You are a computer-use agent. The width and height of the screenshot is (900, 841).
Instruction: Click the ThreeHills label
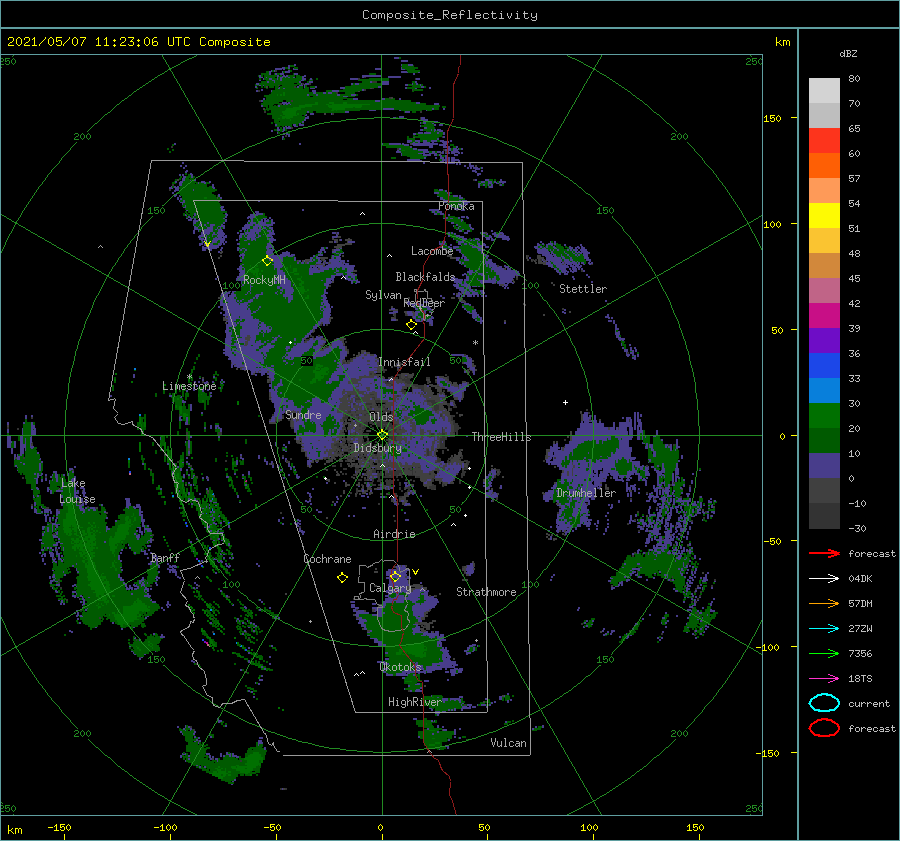(x=501, y=437)
